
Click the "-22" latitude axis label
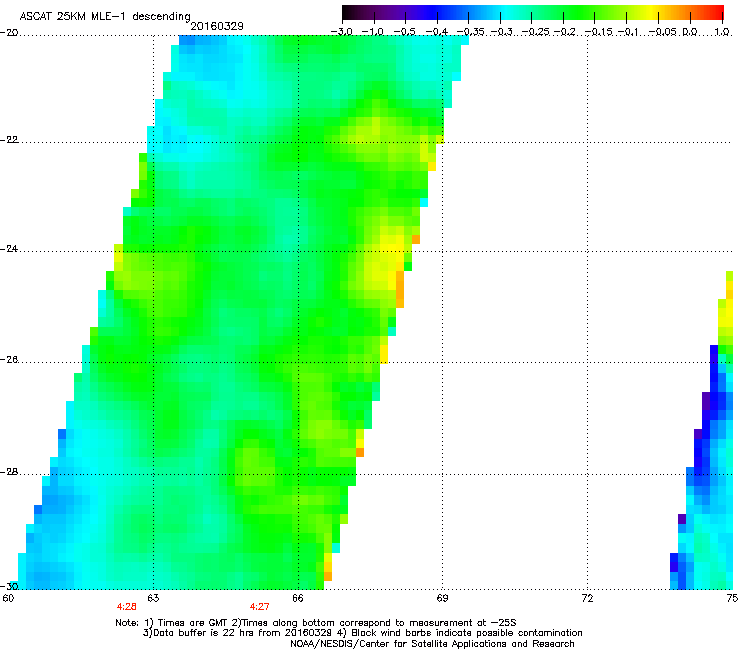[9, 140]
